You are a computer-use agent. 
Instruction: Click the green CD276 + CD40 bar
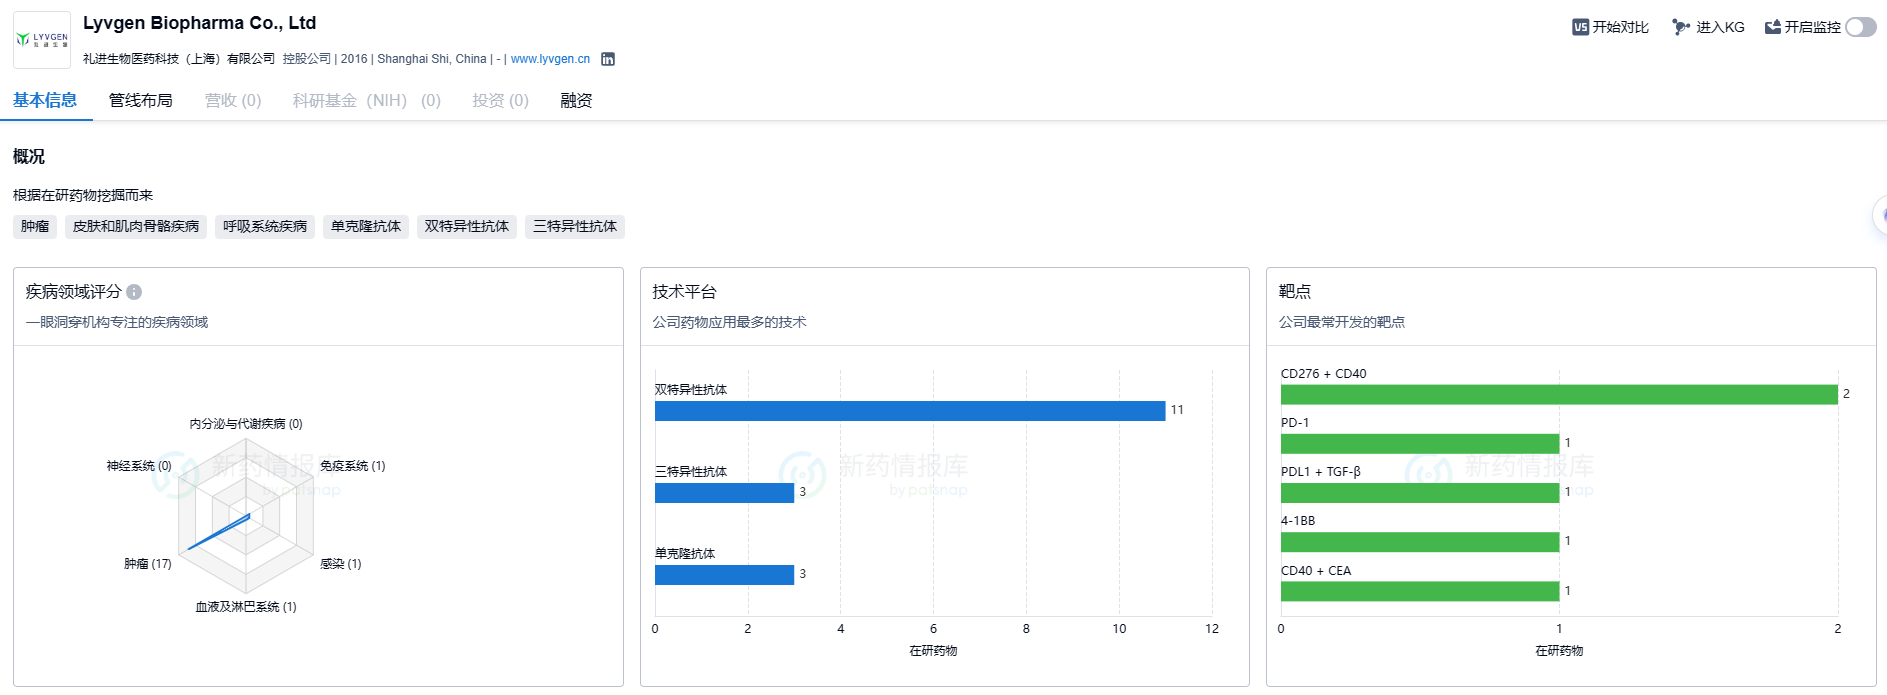[x=1558, y=395]
